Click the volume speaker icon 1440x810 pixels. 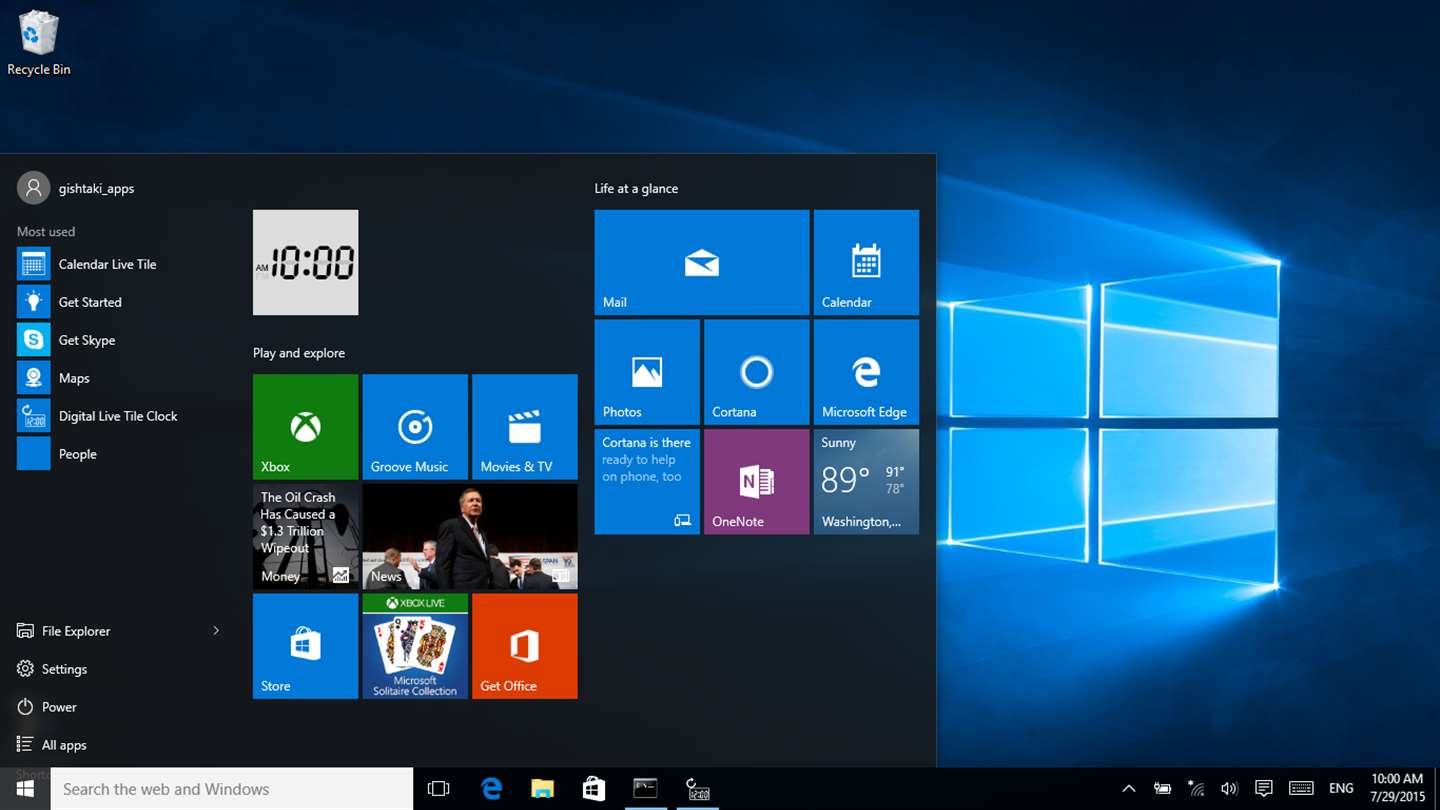[1229, 789]
